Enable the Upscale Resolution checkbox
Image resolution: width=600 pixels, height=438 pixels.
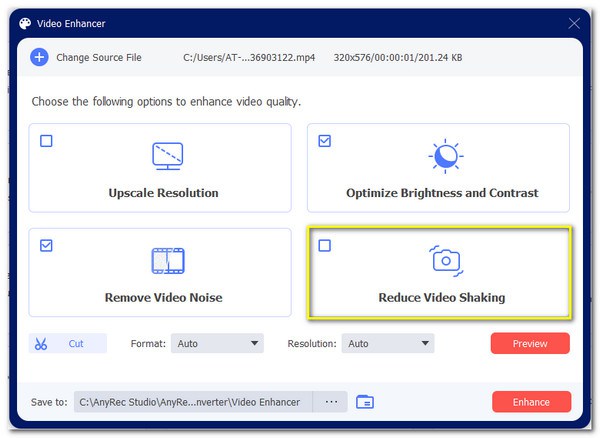click(x=46, y=141)
